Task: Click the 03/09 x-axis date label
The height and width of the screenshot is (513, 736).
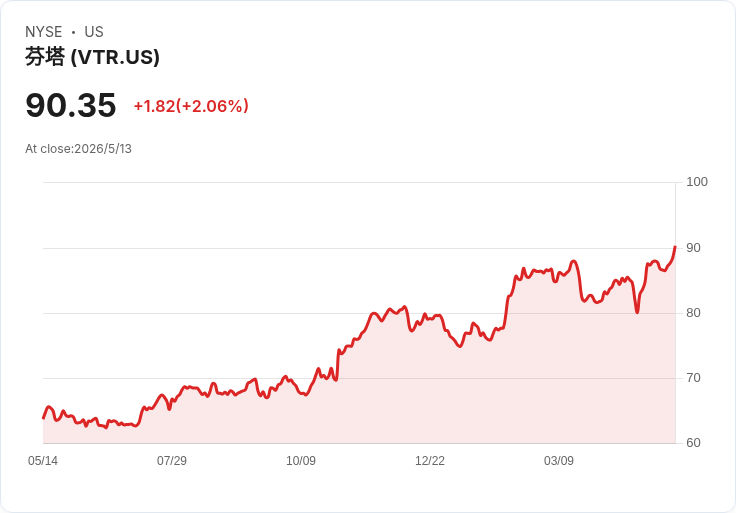Action: (559, 460)
